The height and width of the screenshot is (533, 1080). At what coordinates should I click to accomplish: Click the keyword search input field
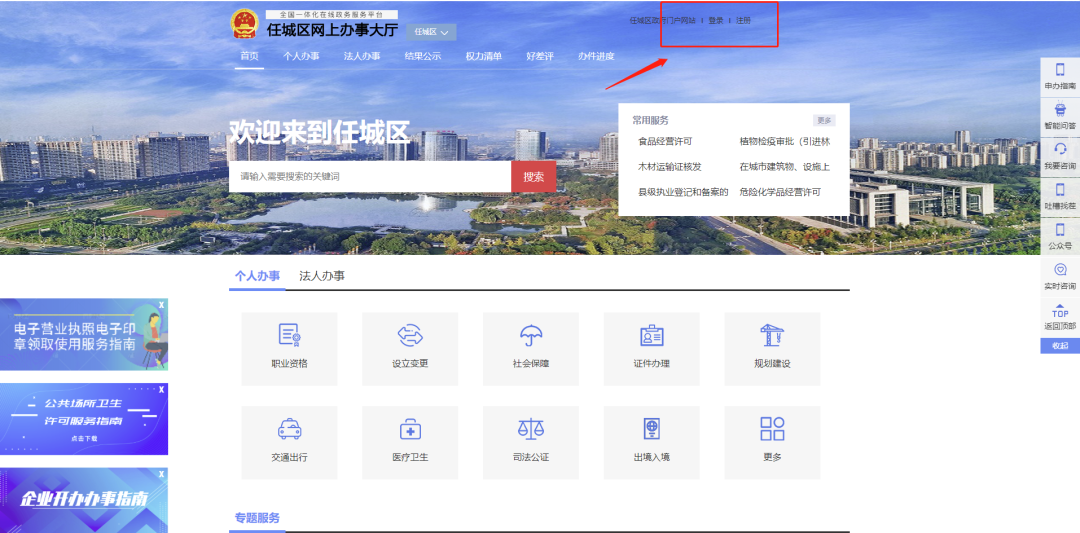370,176
